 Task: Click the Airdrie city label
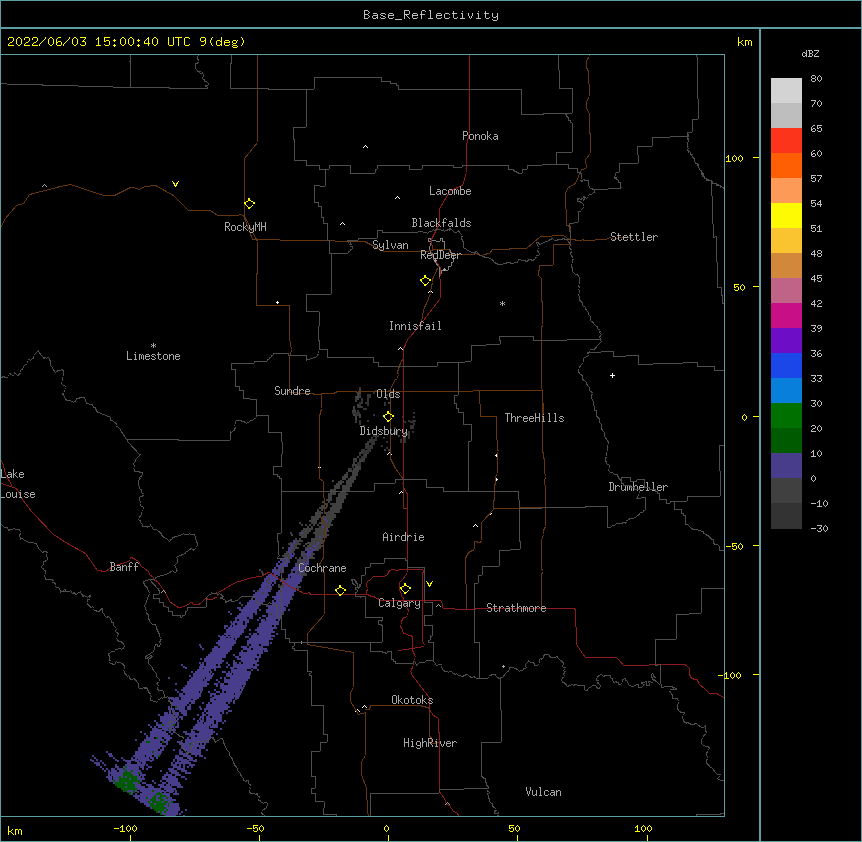click(404, 537)
